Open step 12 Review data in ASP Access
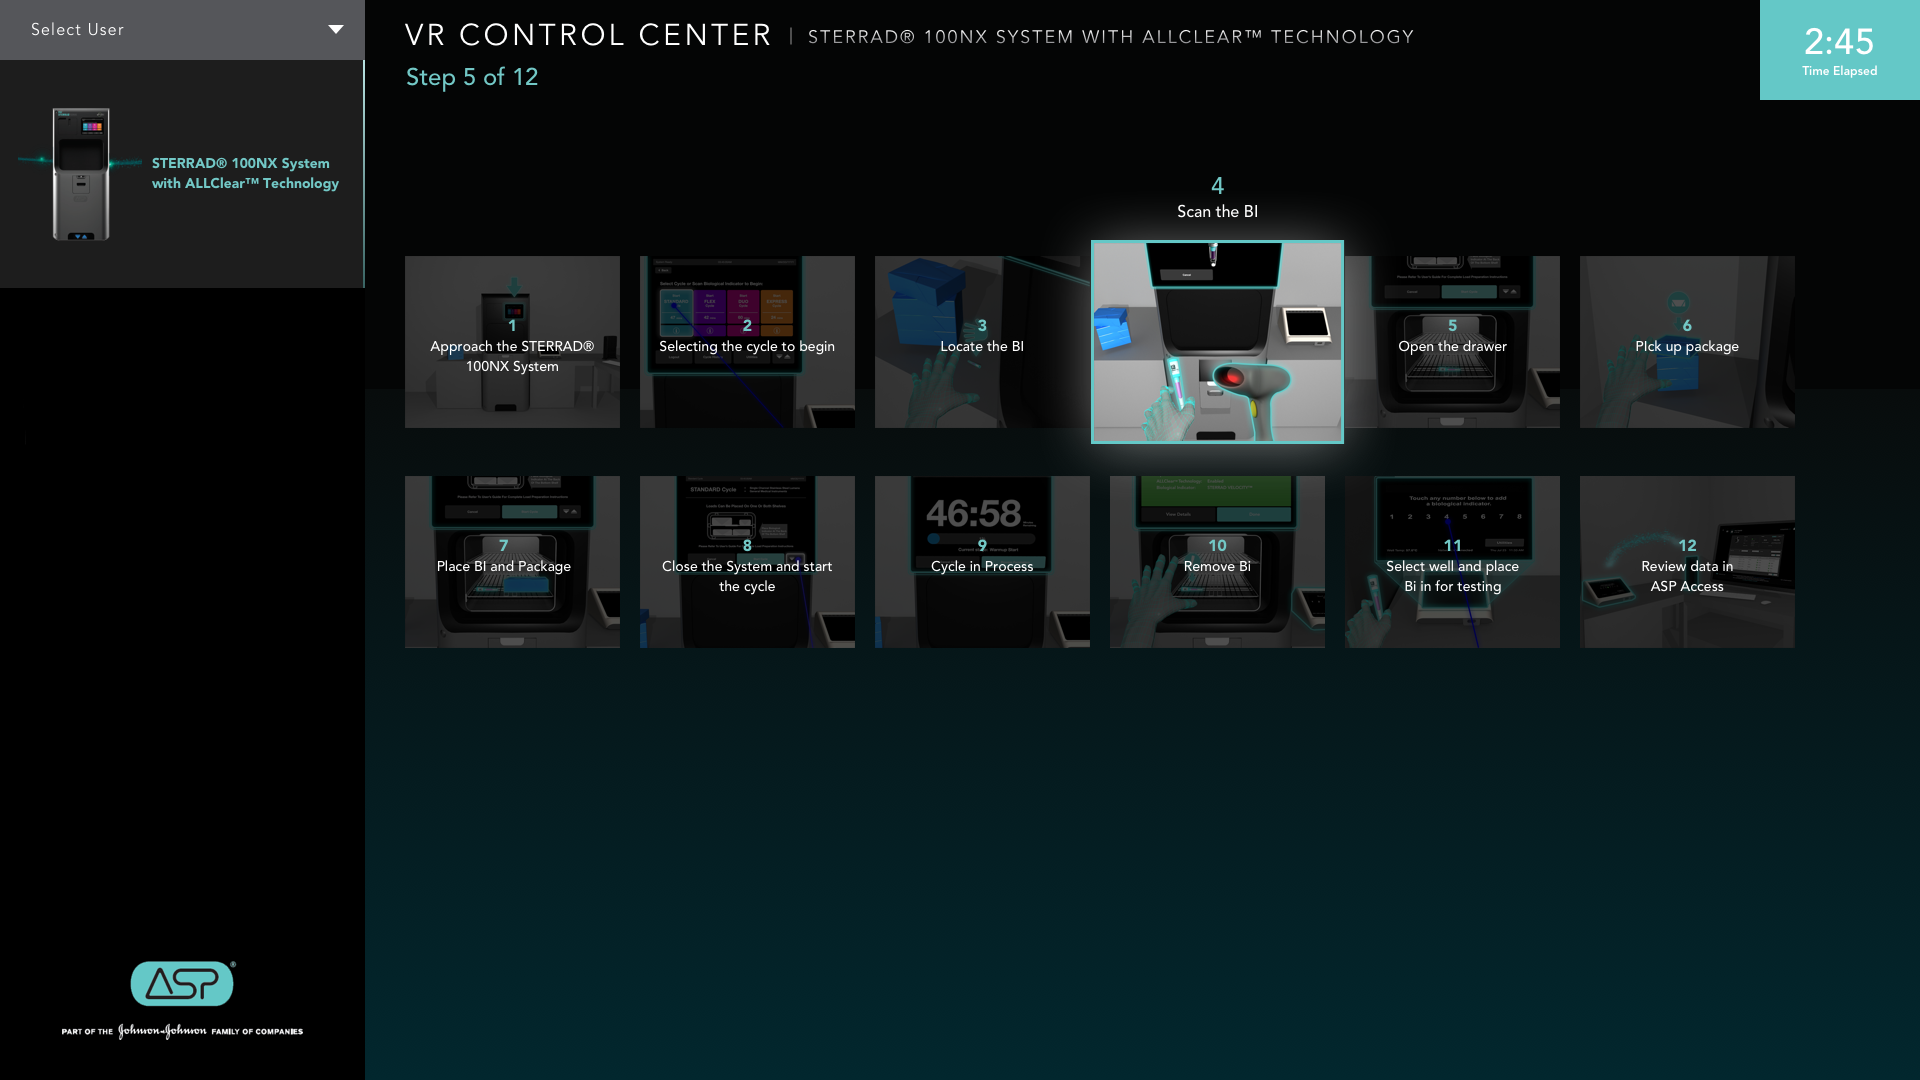Viewport: 1920px width, 1080px height. (x=1687, y=562)
